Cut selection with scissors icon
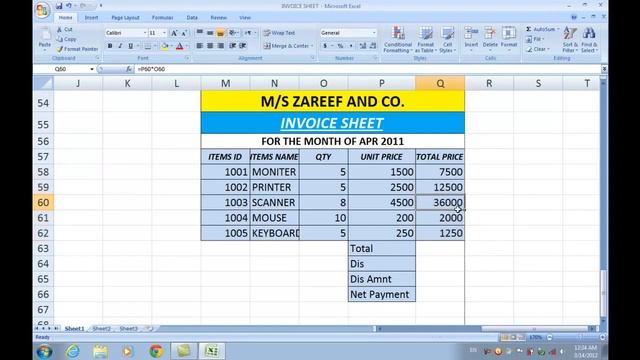The width and height of the screenshot is (640, 360). (x=64, y=29)
